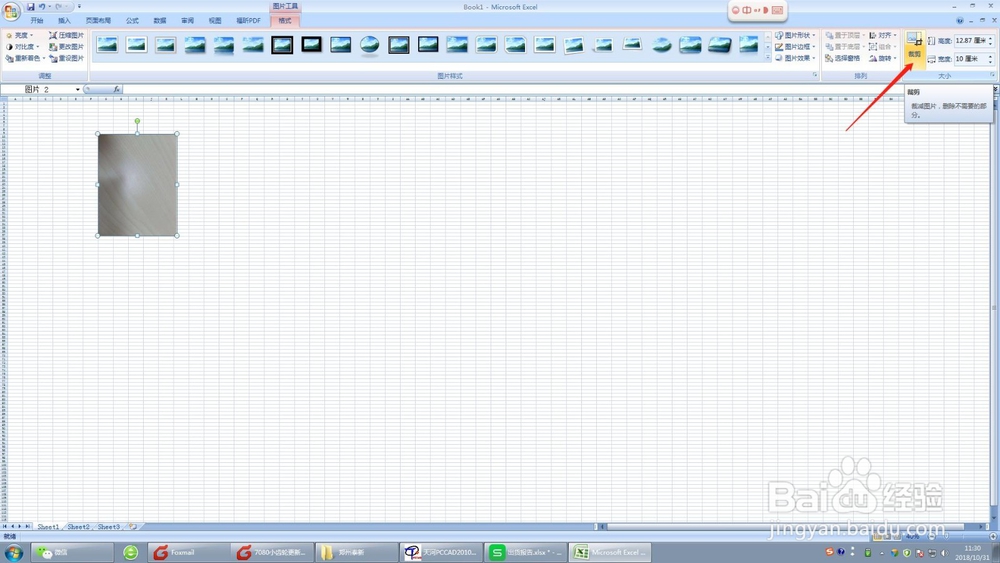Select the Format (格式) picture tools tab
Viewport: 1000px width, 563px height.
284,20
